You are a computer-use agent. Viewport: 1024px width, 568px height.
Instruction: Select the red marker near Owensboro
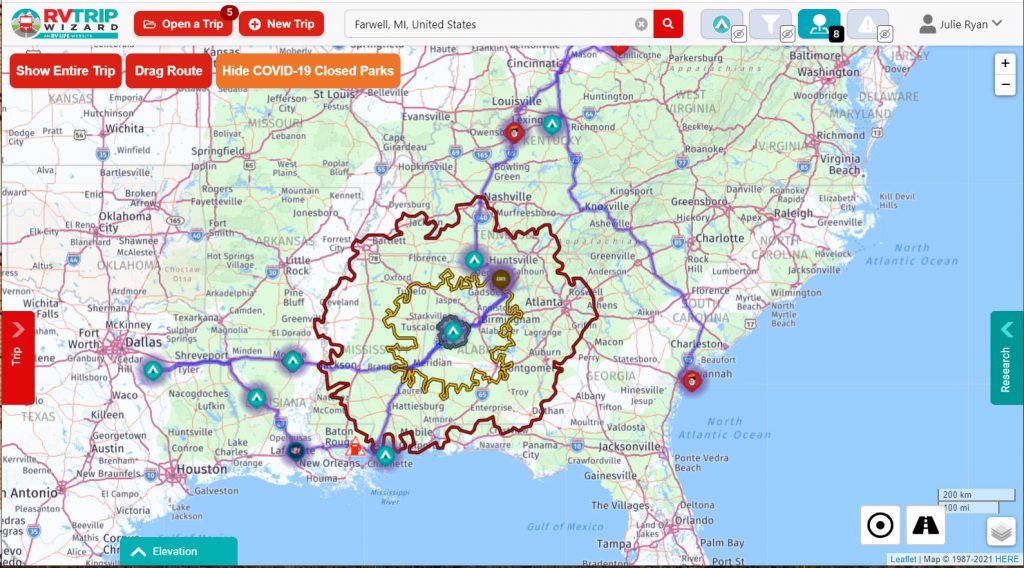tap(515, 133)
